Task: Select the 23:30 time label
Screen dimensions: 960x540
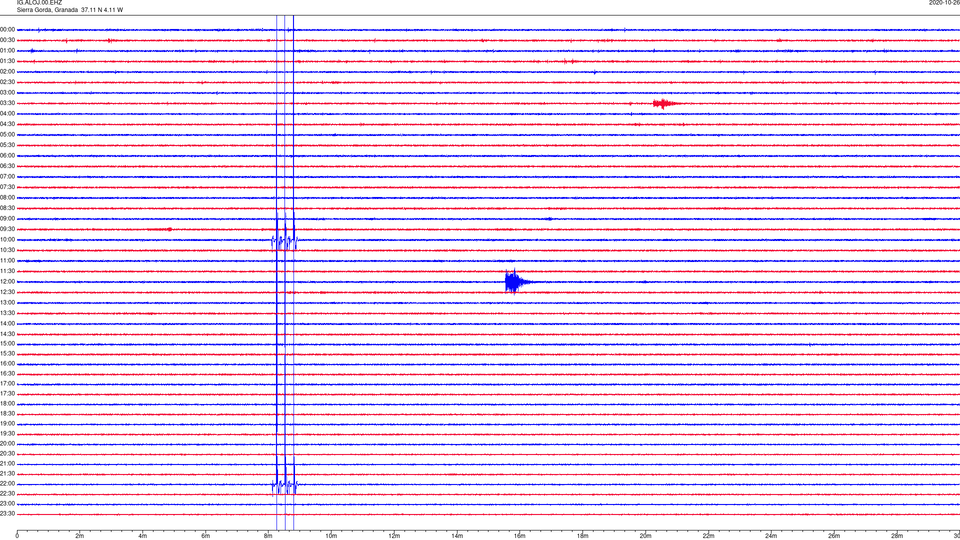Action: [x=7, y=514]
